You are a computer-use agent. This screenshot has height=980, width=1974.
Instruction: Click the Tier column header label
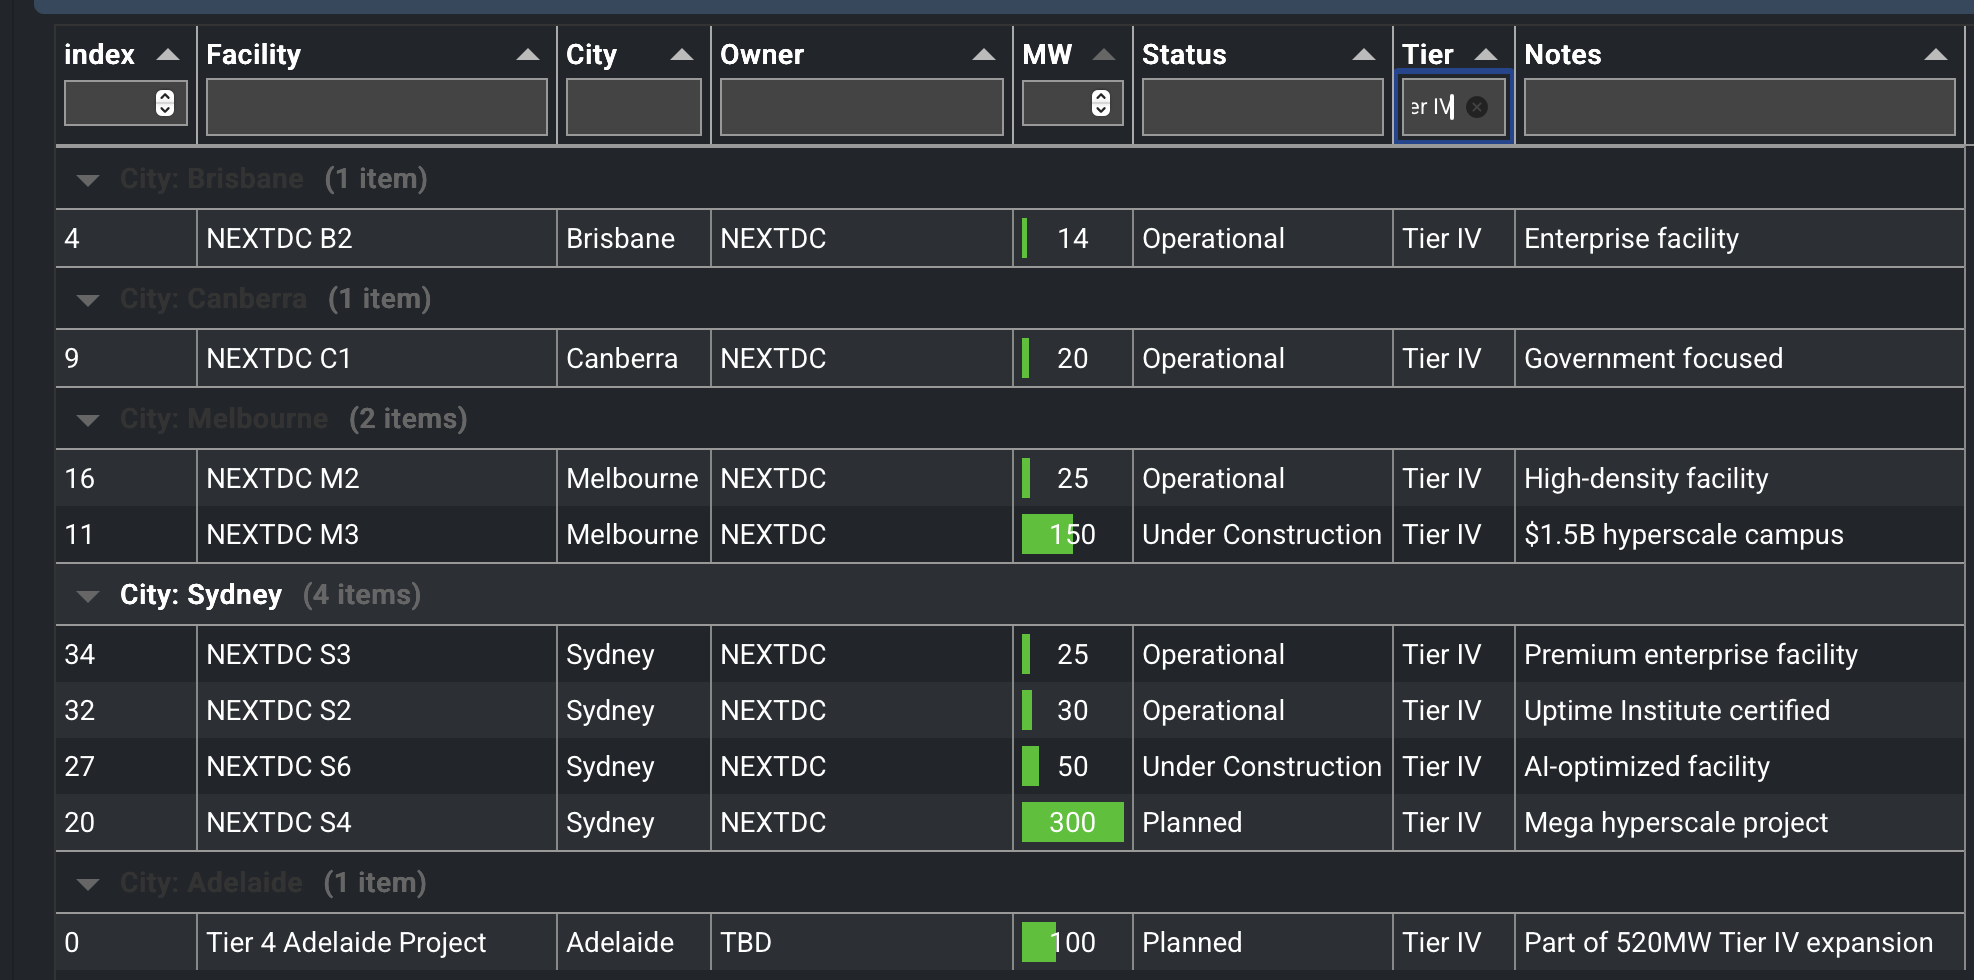coord(1427,55)
